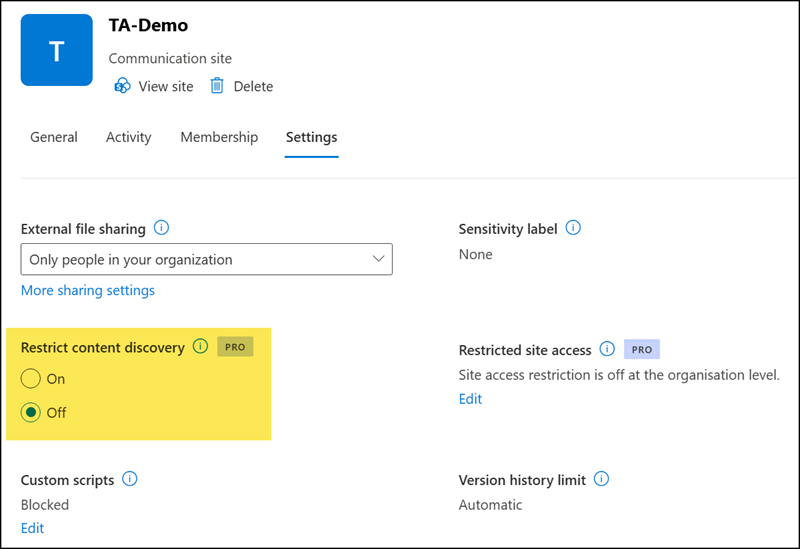This screenshot has width=800, height=549.
Task: Click the Blocked custom scripts status
Action: click(x=45, y=505)
